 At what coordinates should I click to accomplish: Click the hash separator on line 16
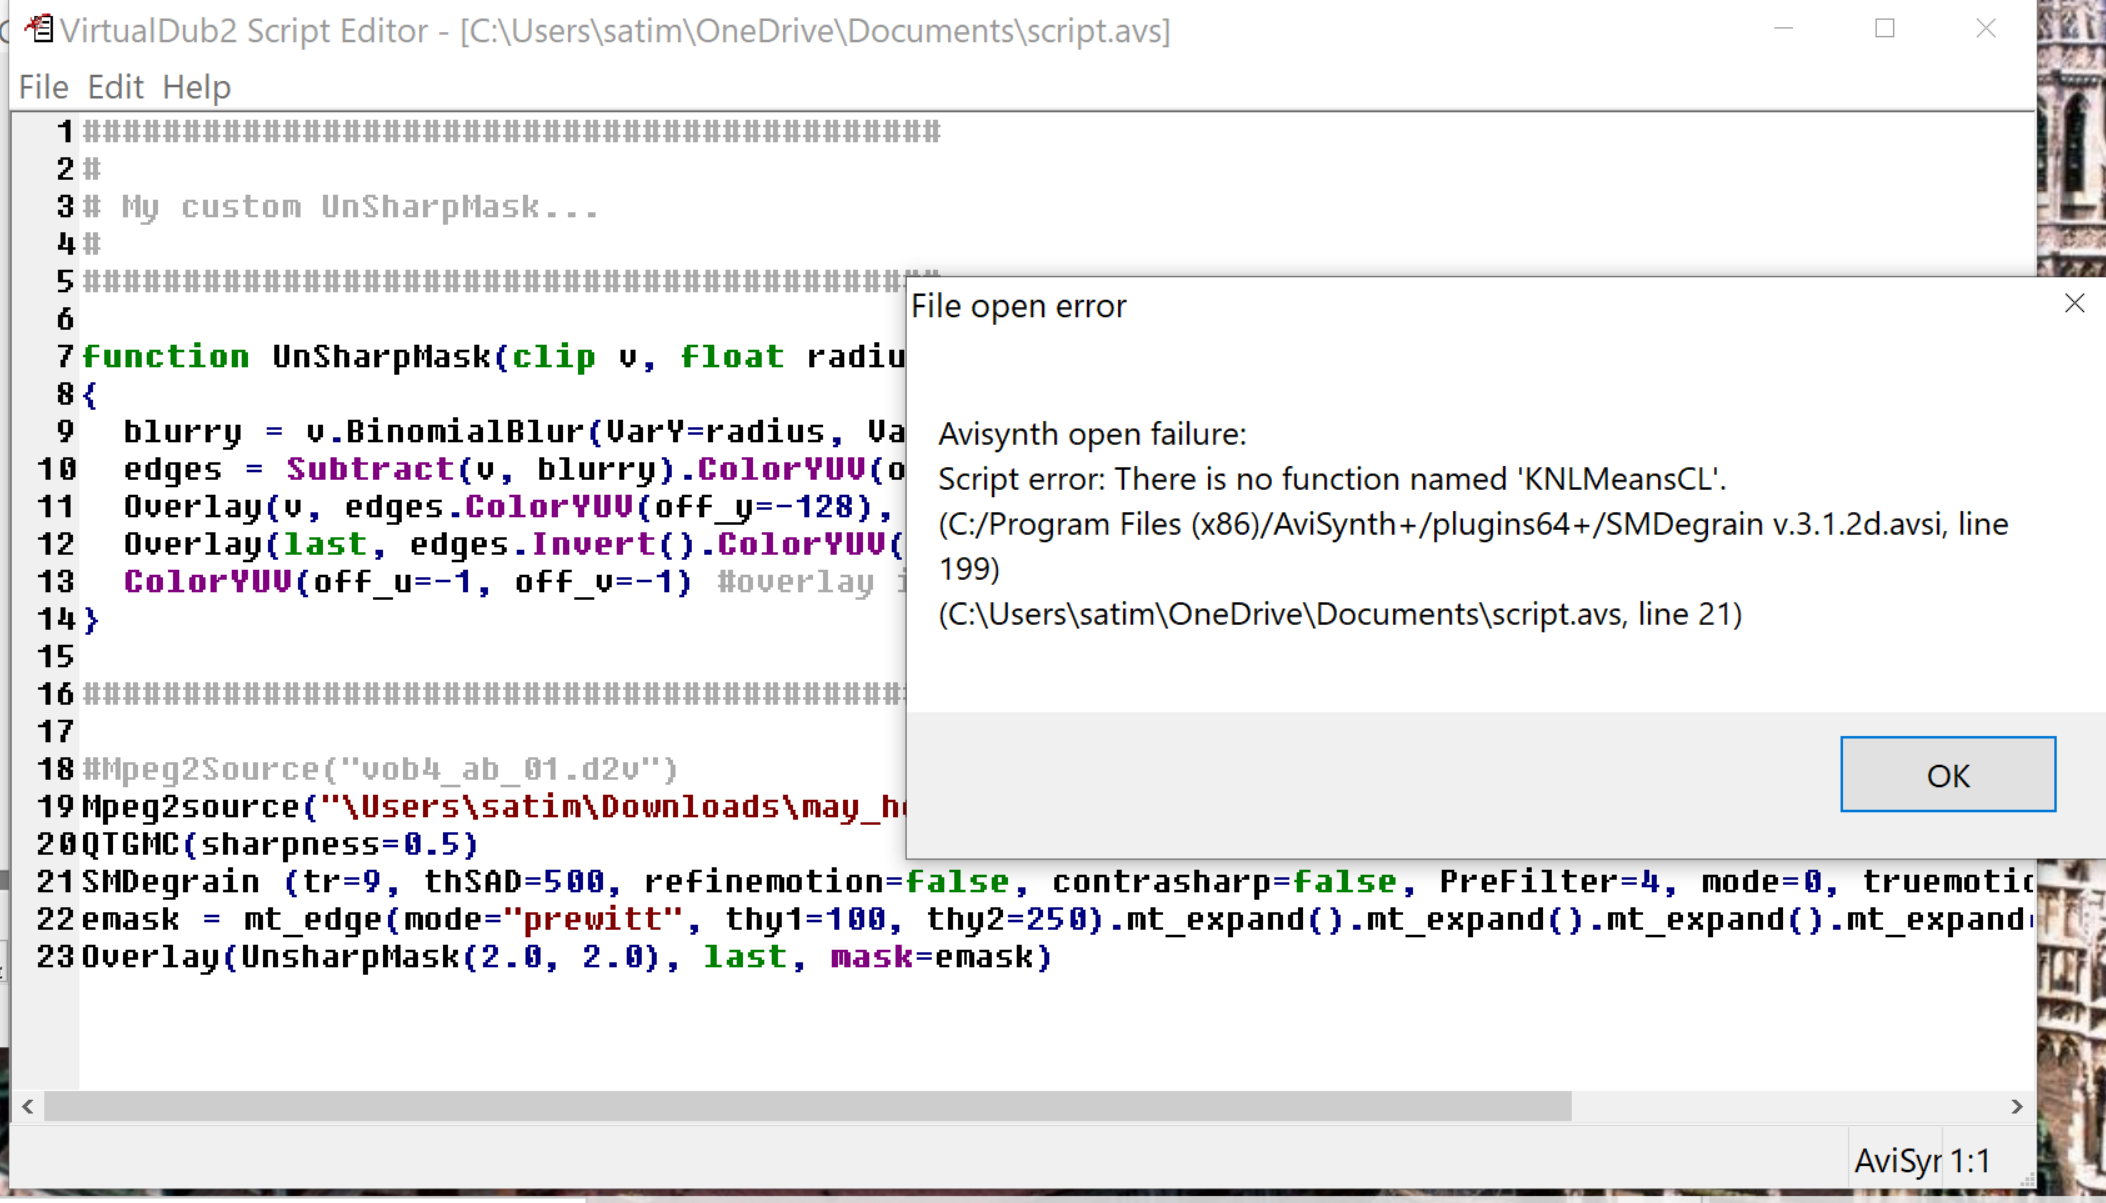493,695
